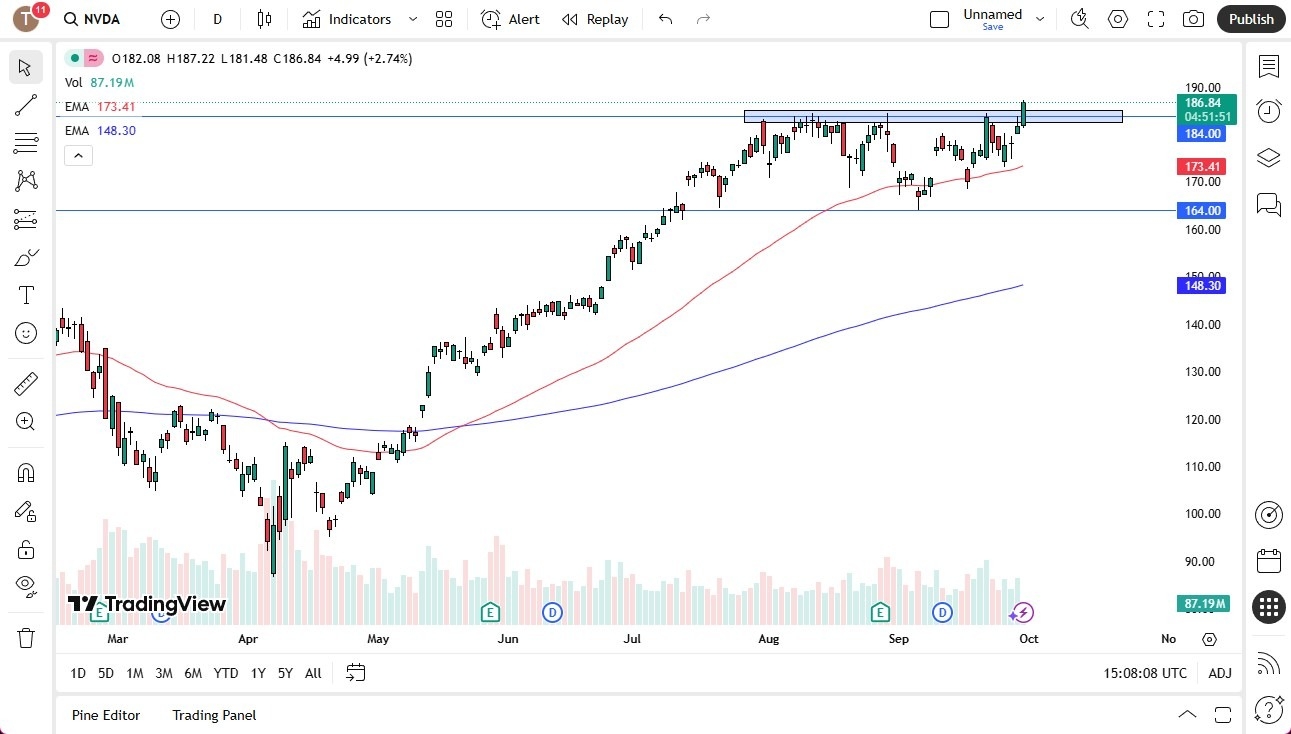Open the Measure ruler tool

(25, 383)
